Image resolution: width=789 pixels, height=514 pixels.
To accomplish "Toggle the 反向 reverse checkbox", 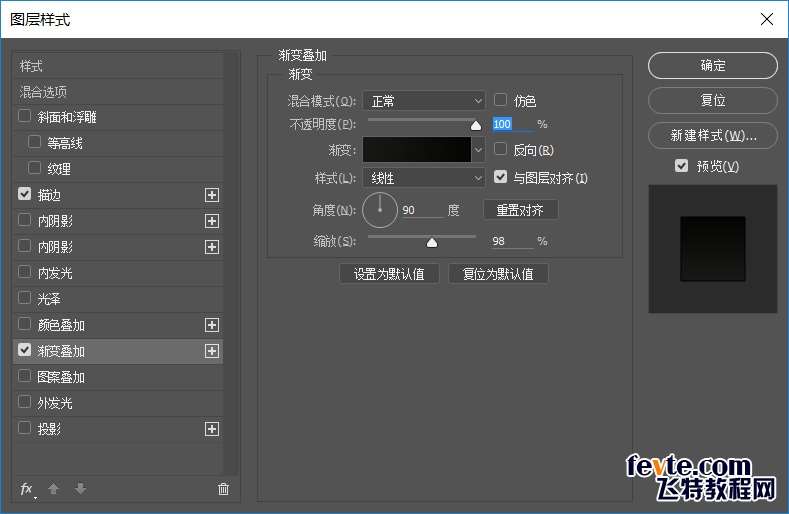I will click(500, 149).
